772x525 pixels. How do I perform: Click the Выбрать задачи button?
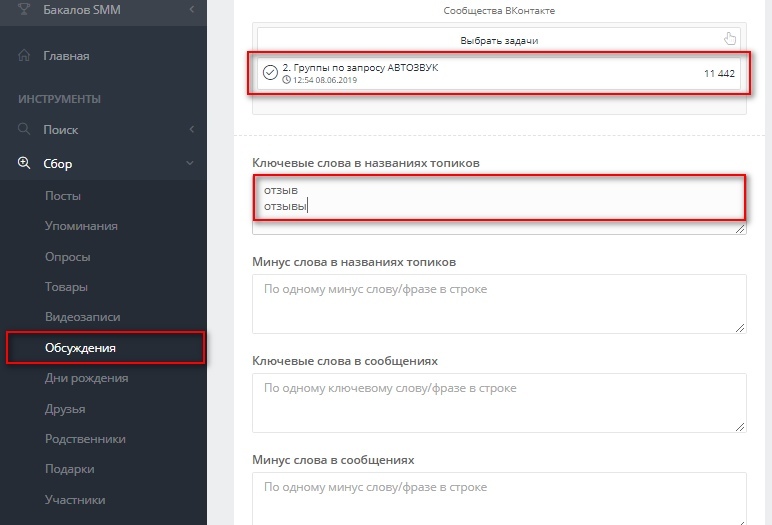pyautogui.click(x=499, y=40)
